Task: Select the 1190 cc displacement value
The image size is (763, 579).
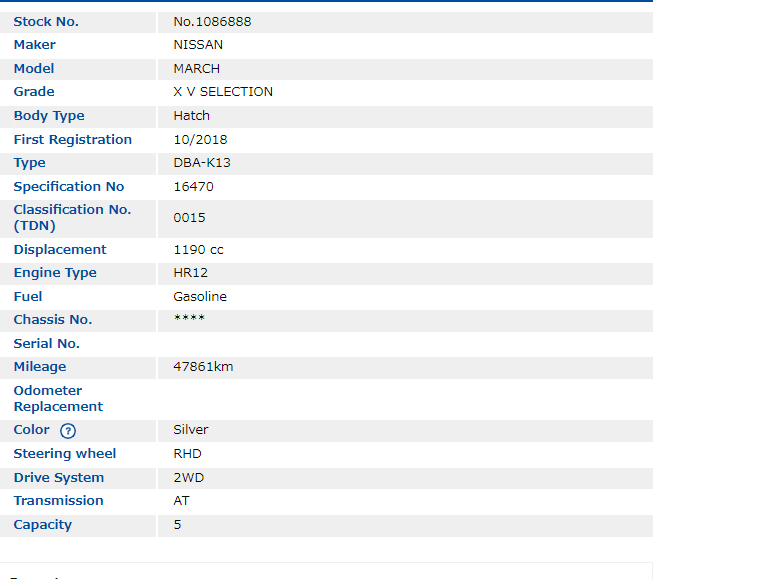Action: [198, 250]
